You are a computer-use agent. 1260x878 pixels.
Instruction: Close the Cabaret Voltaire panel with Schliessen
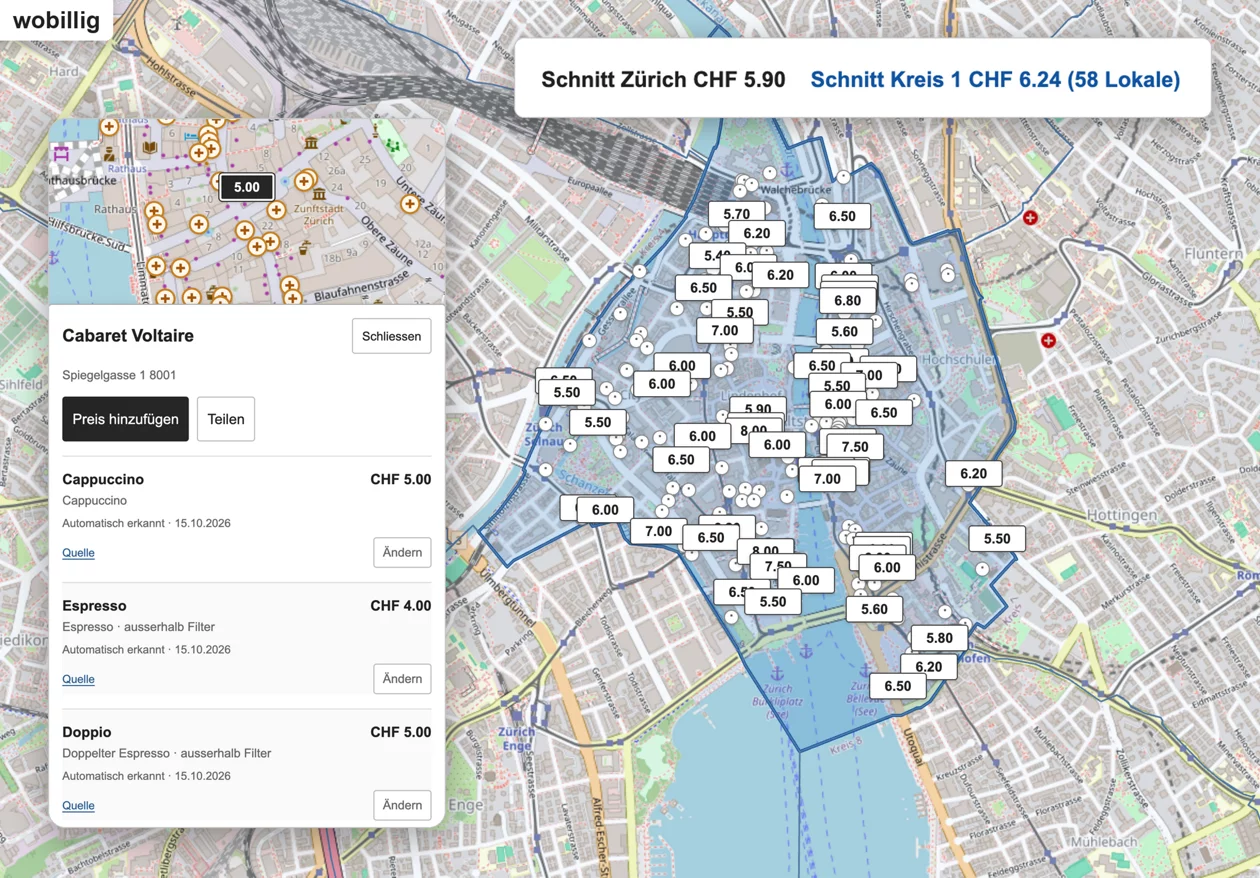391,336
